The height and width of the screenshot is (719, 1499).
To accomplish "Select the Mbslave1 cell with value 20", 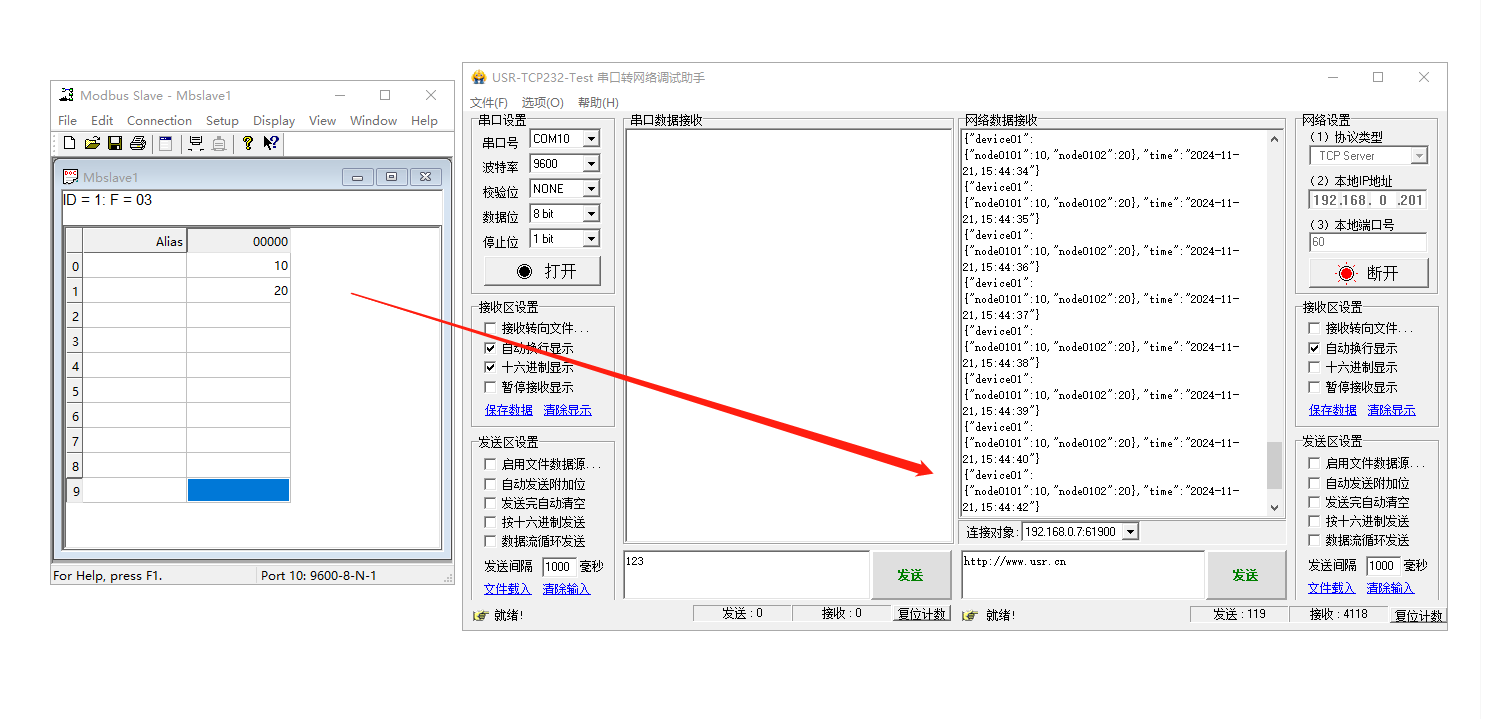I will tap(238, 291).
